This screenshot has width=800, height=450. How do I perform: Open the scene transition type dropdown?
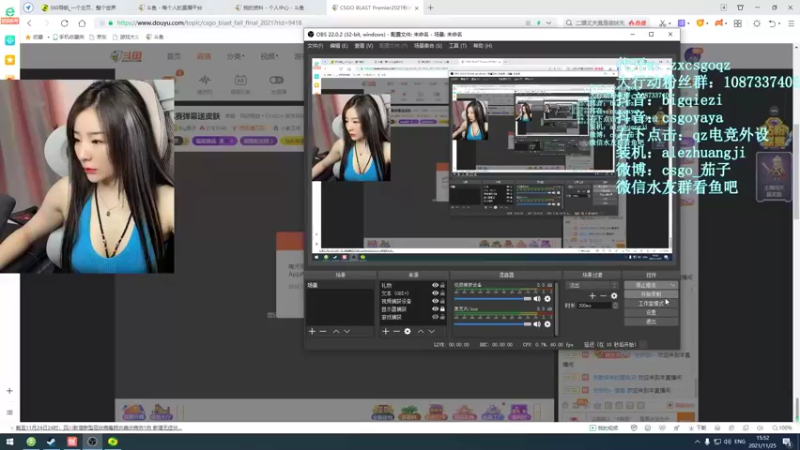coord(592,285)
